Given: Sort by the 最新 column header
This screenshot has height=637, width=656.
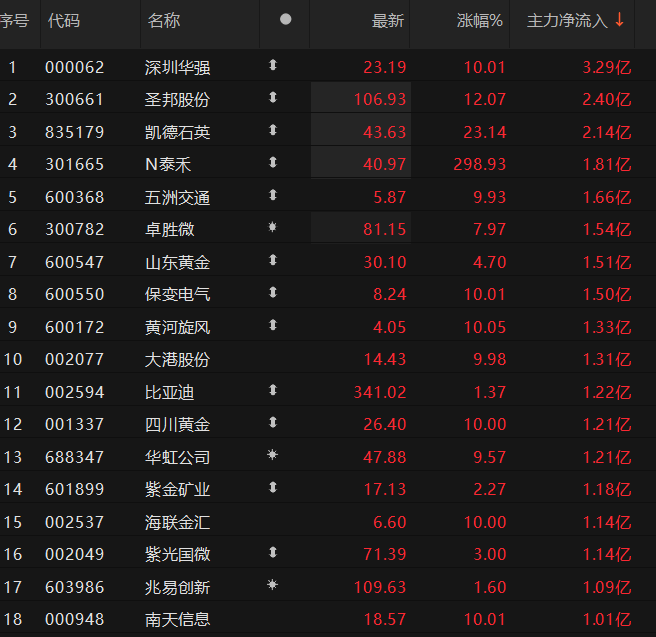Looking at the screenshot, I should (388, 20).
